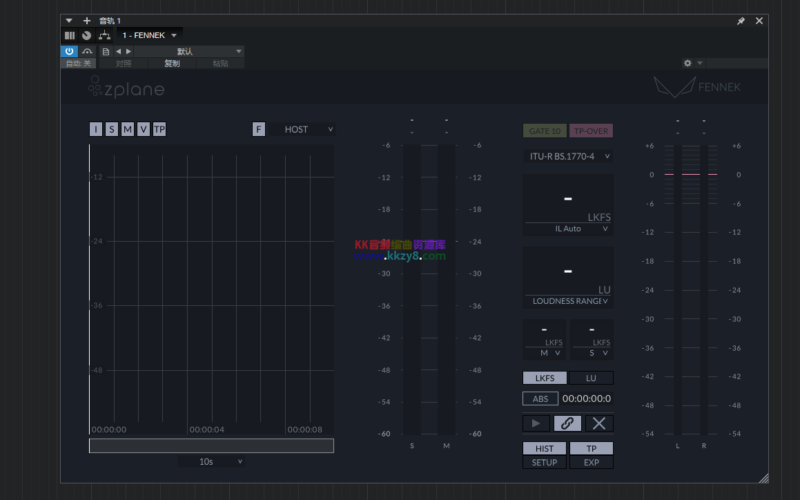Click the 00:00:04 label on the time axis
800x500 pixels.
tap(207, 430)
